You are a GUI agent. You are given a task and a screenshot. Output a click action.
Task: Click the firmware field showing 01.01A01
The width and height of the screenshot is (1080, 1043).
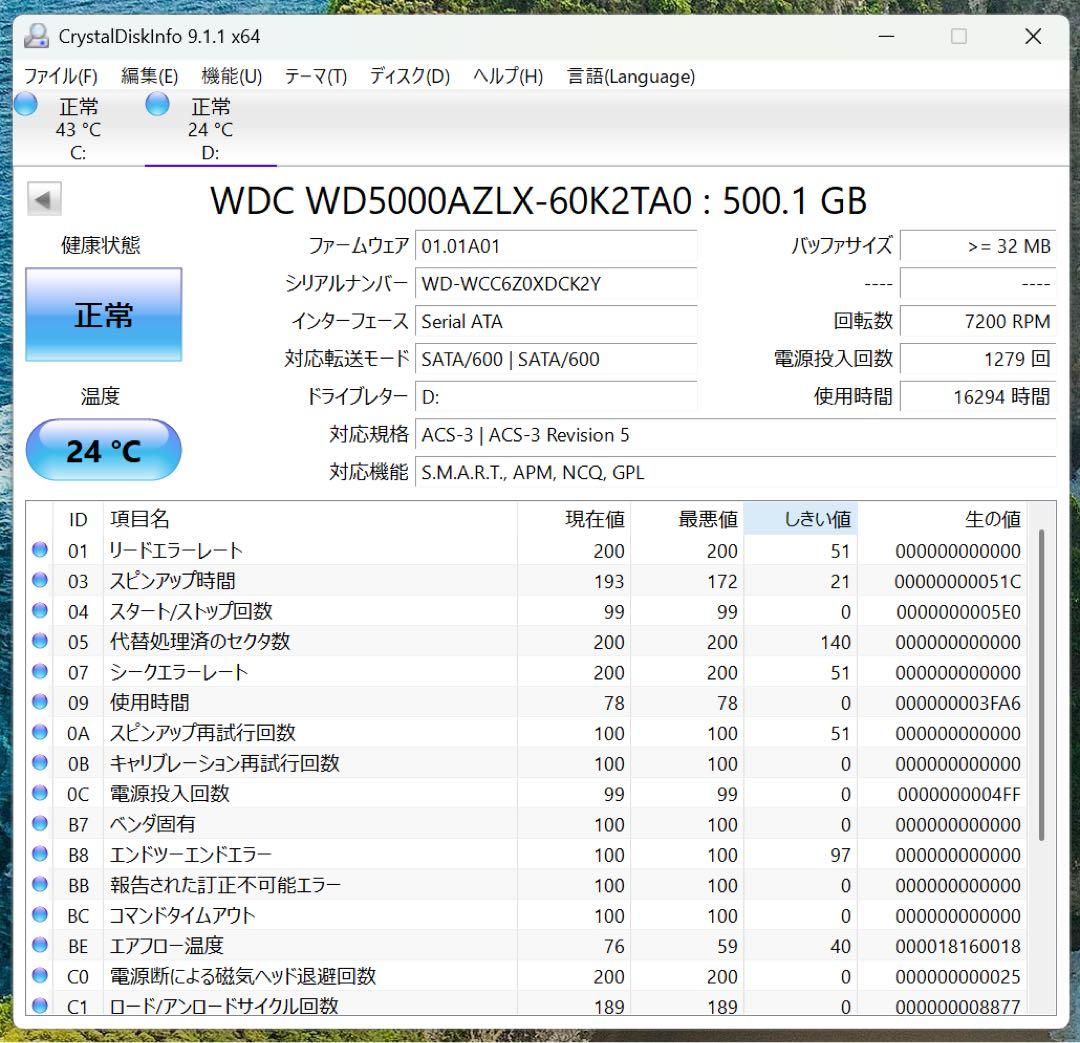556,246
